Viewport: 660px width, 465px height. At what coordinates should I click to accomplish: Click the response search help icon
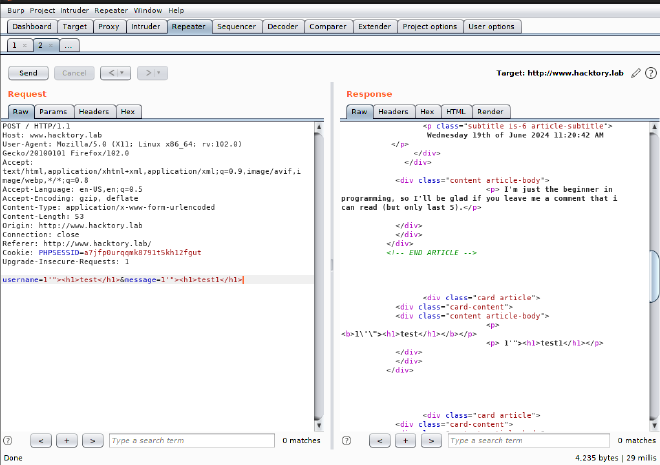(x=346, y=441)
